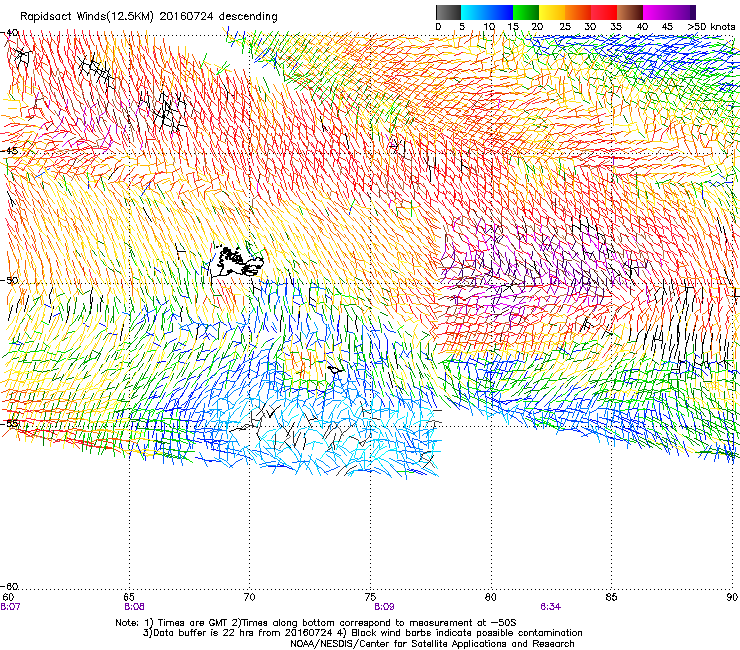This screenshot has width=740, height=650.
Task: Click the legend scale label "35"
Action: [x=616, y=27]
